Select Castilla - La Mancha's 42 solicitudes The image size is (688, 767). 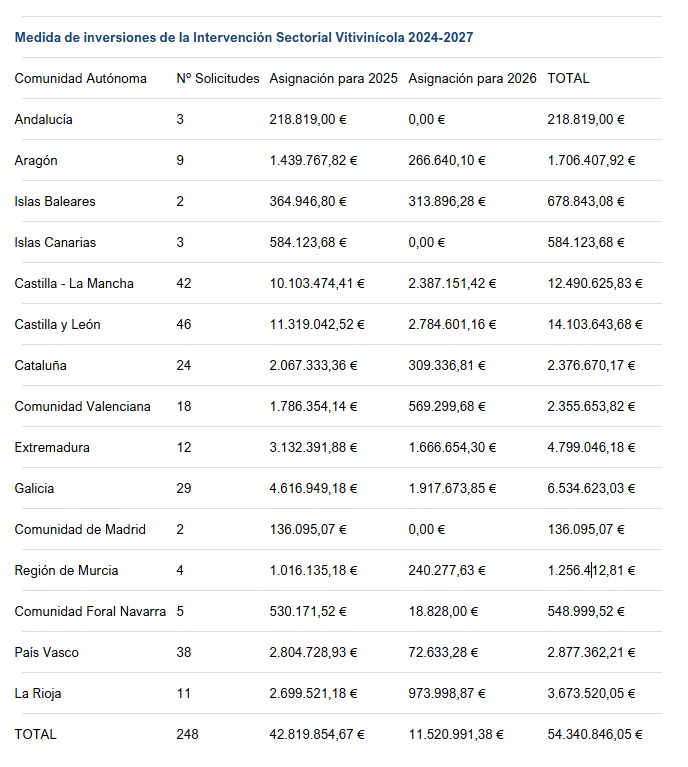coord(183,284)
